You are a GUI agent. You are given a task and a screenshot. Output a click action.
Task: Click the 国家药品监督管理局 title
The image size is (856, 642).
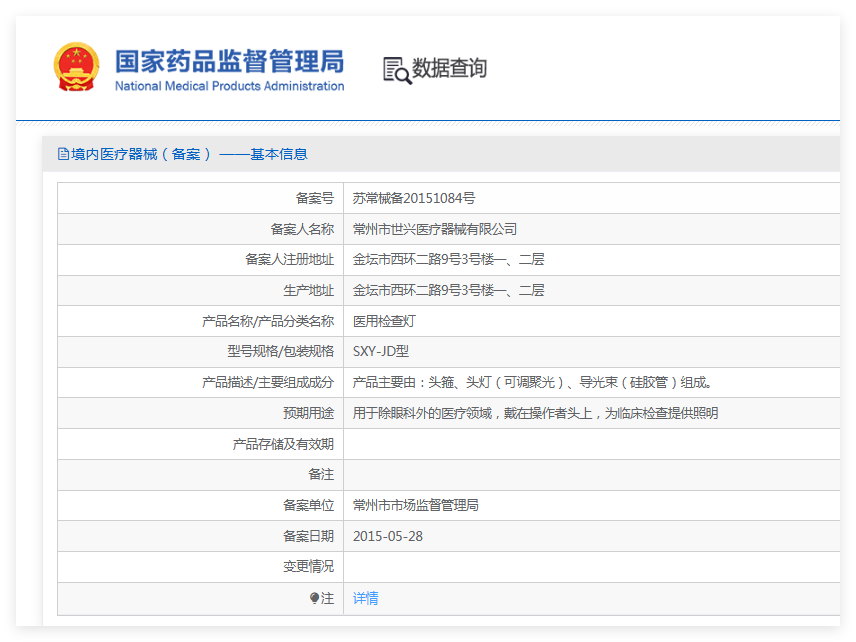tap(229, 61)
